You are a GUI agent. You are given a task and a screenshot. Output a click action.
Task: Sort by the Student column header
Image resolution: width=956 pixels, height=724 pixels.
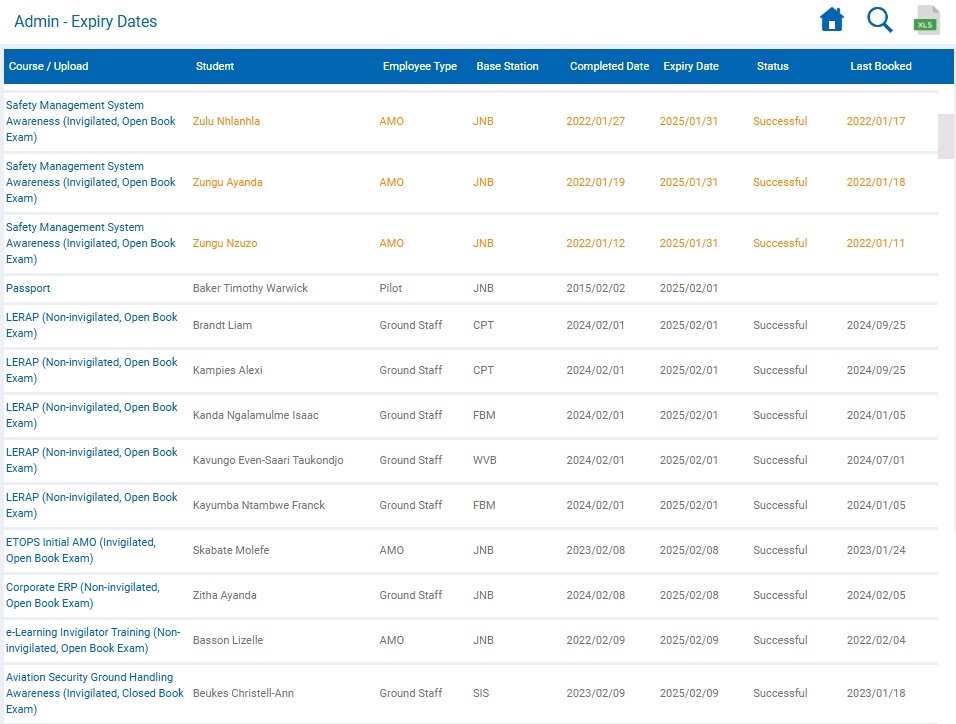[x=215, y=66]
